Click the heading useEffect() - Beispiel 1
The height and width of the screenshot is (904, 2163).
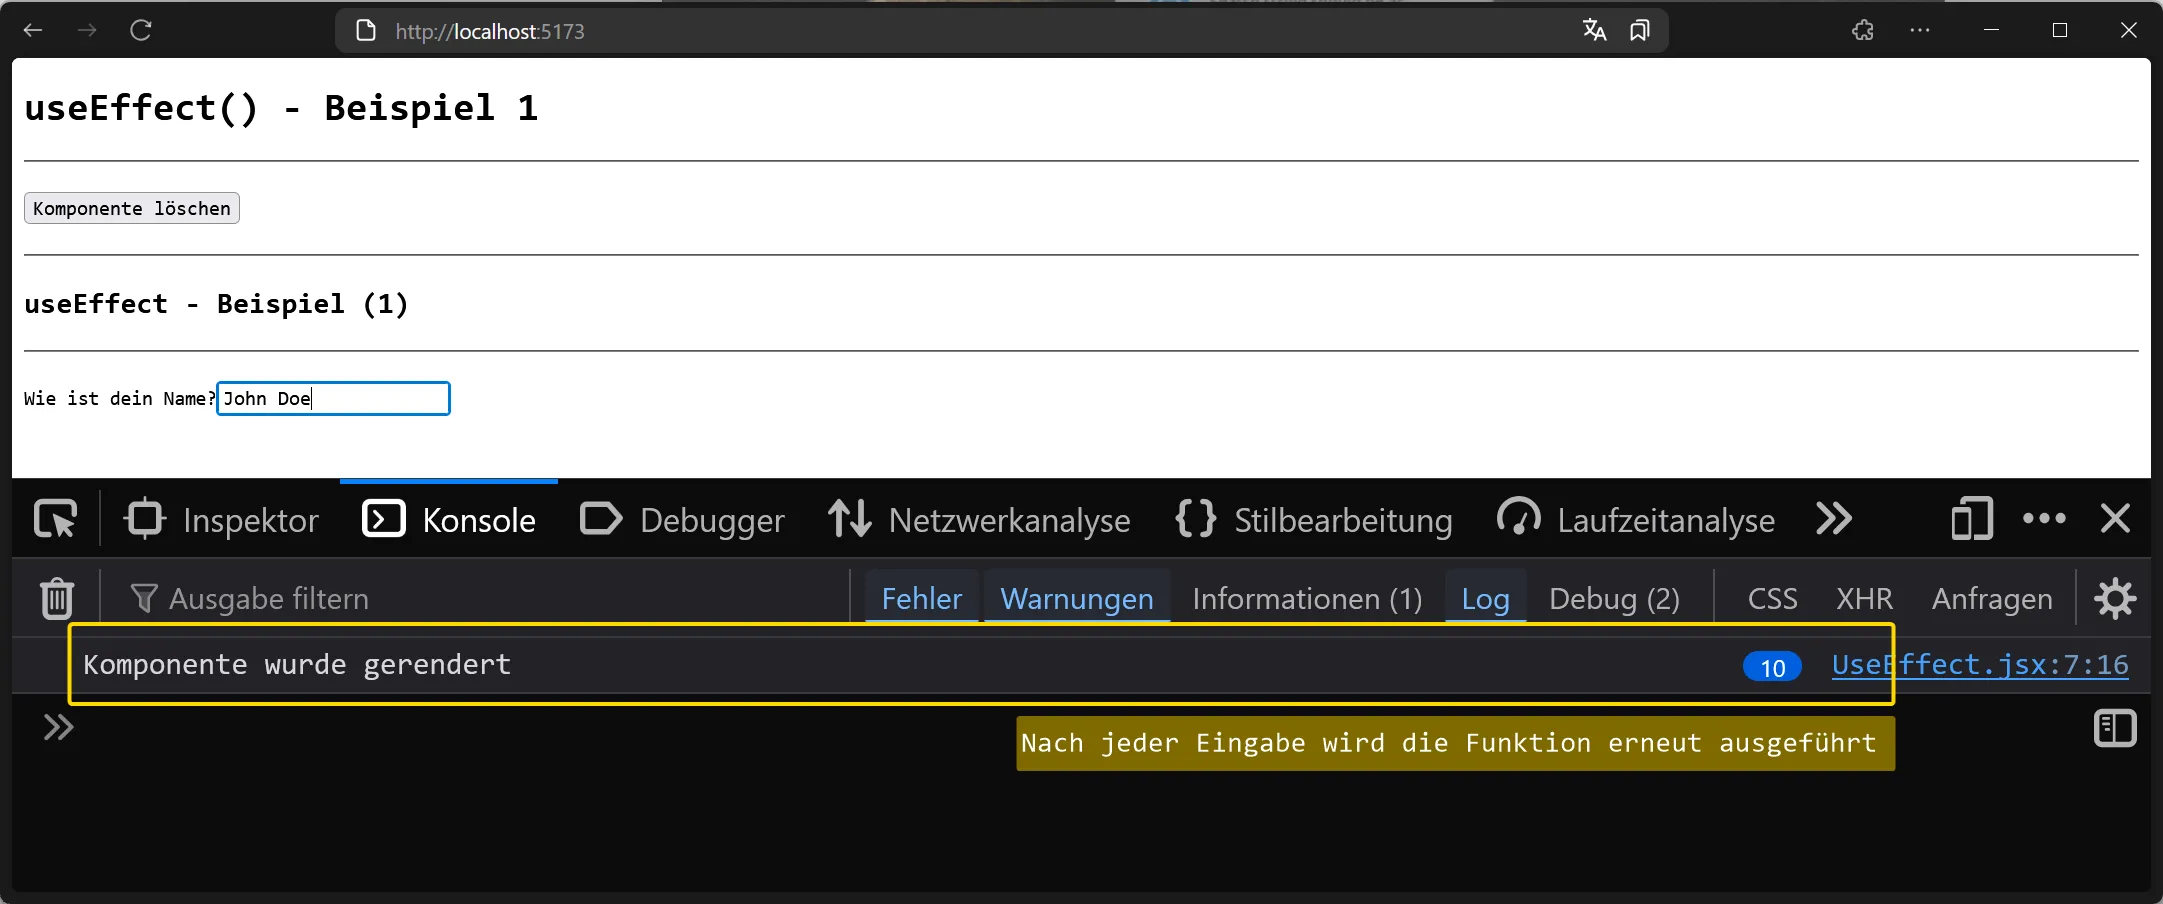pos(281,107)
